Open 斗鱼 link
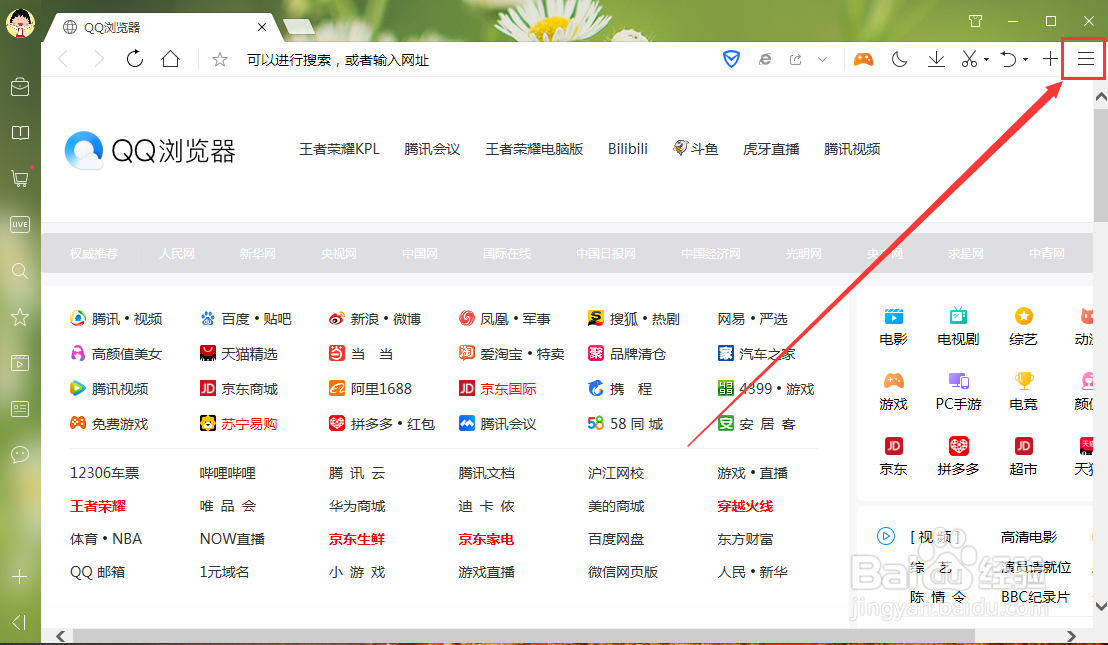 pyautogui.click(x=695, y=148)
